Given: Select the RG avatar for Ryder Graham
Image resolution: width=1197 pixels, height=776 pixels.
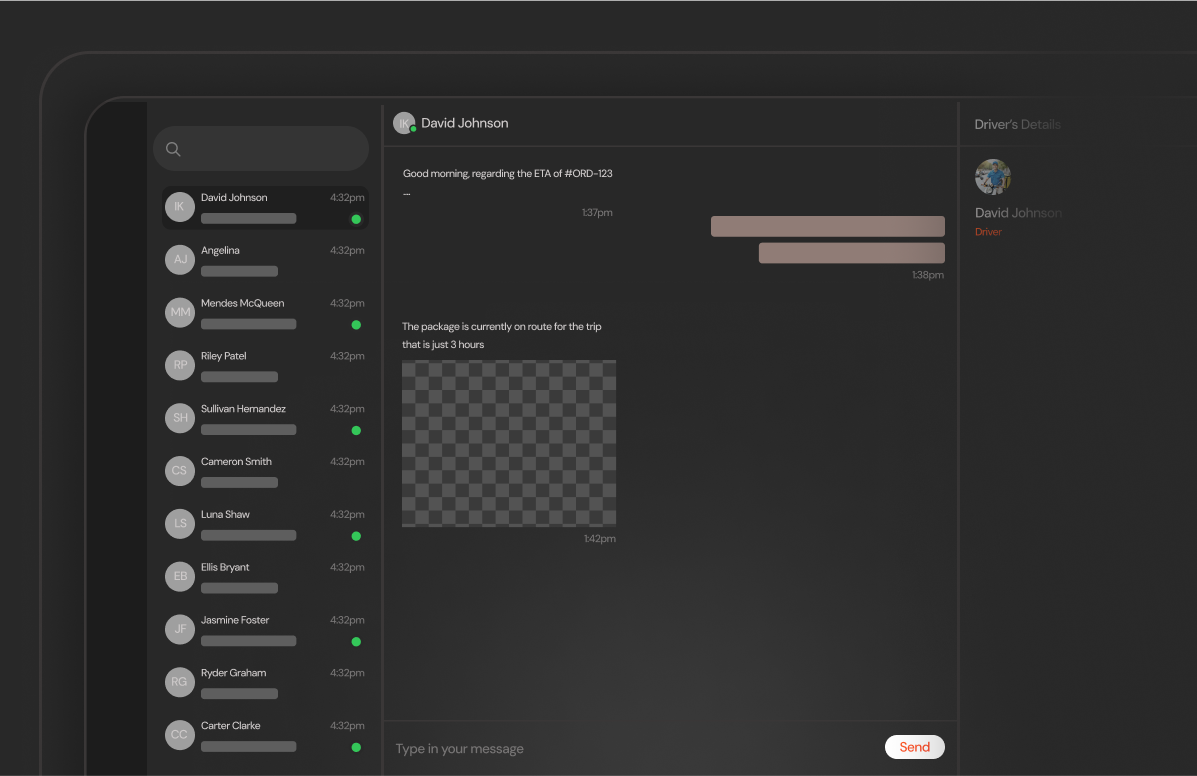Looking at the screenshot, I should pos(180,682).
